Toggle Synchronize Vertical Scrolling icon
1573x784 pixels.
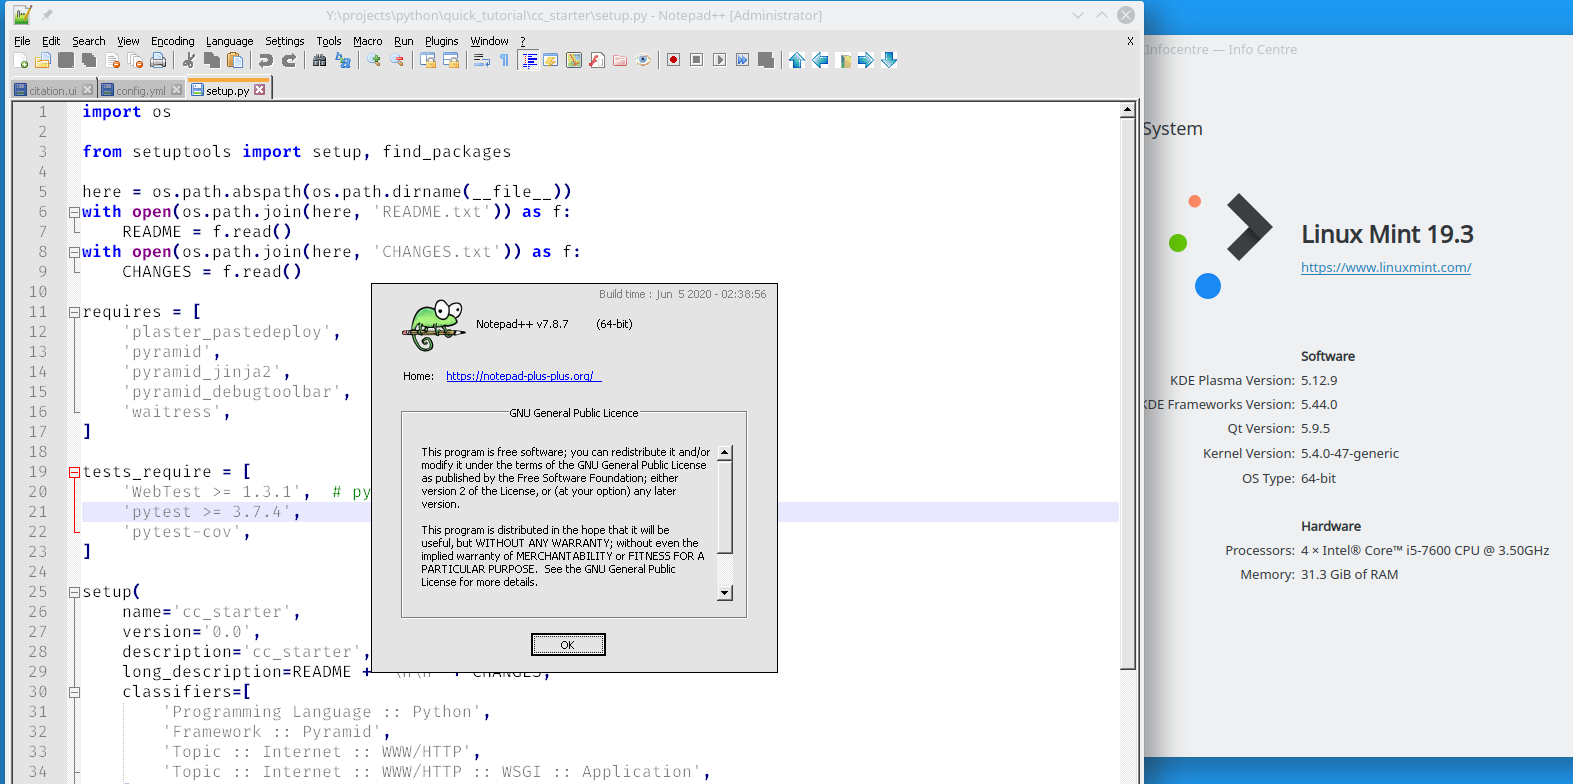pyautogui.click(x=427, y=60)
